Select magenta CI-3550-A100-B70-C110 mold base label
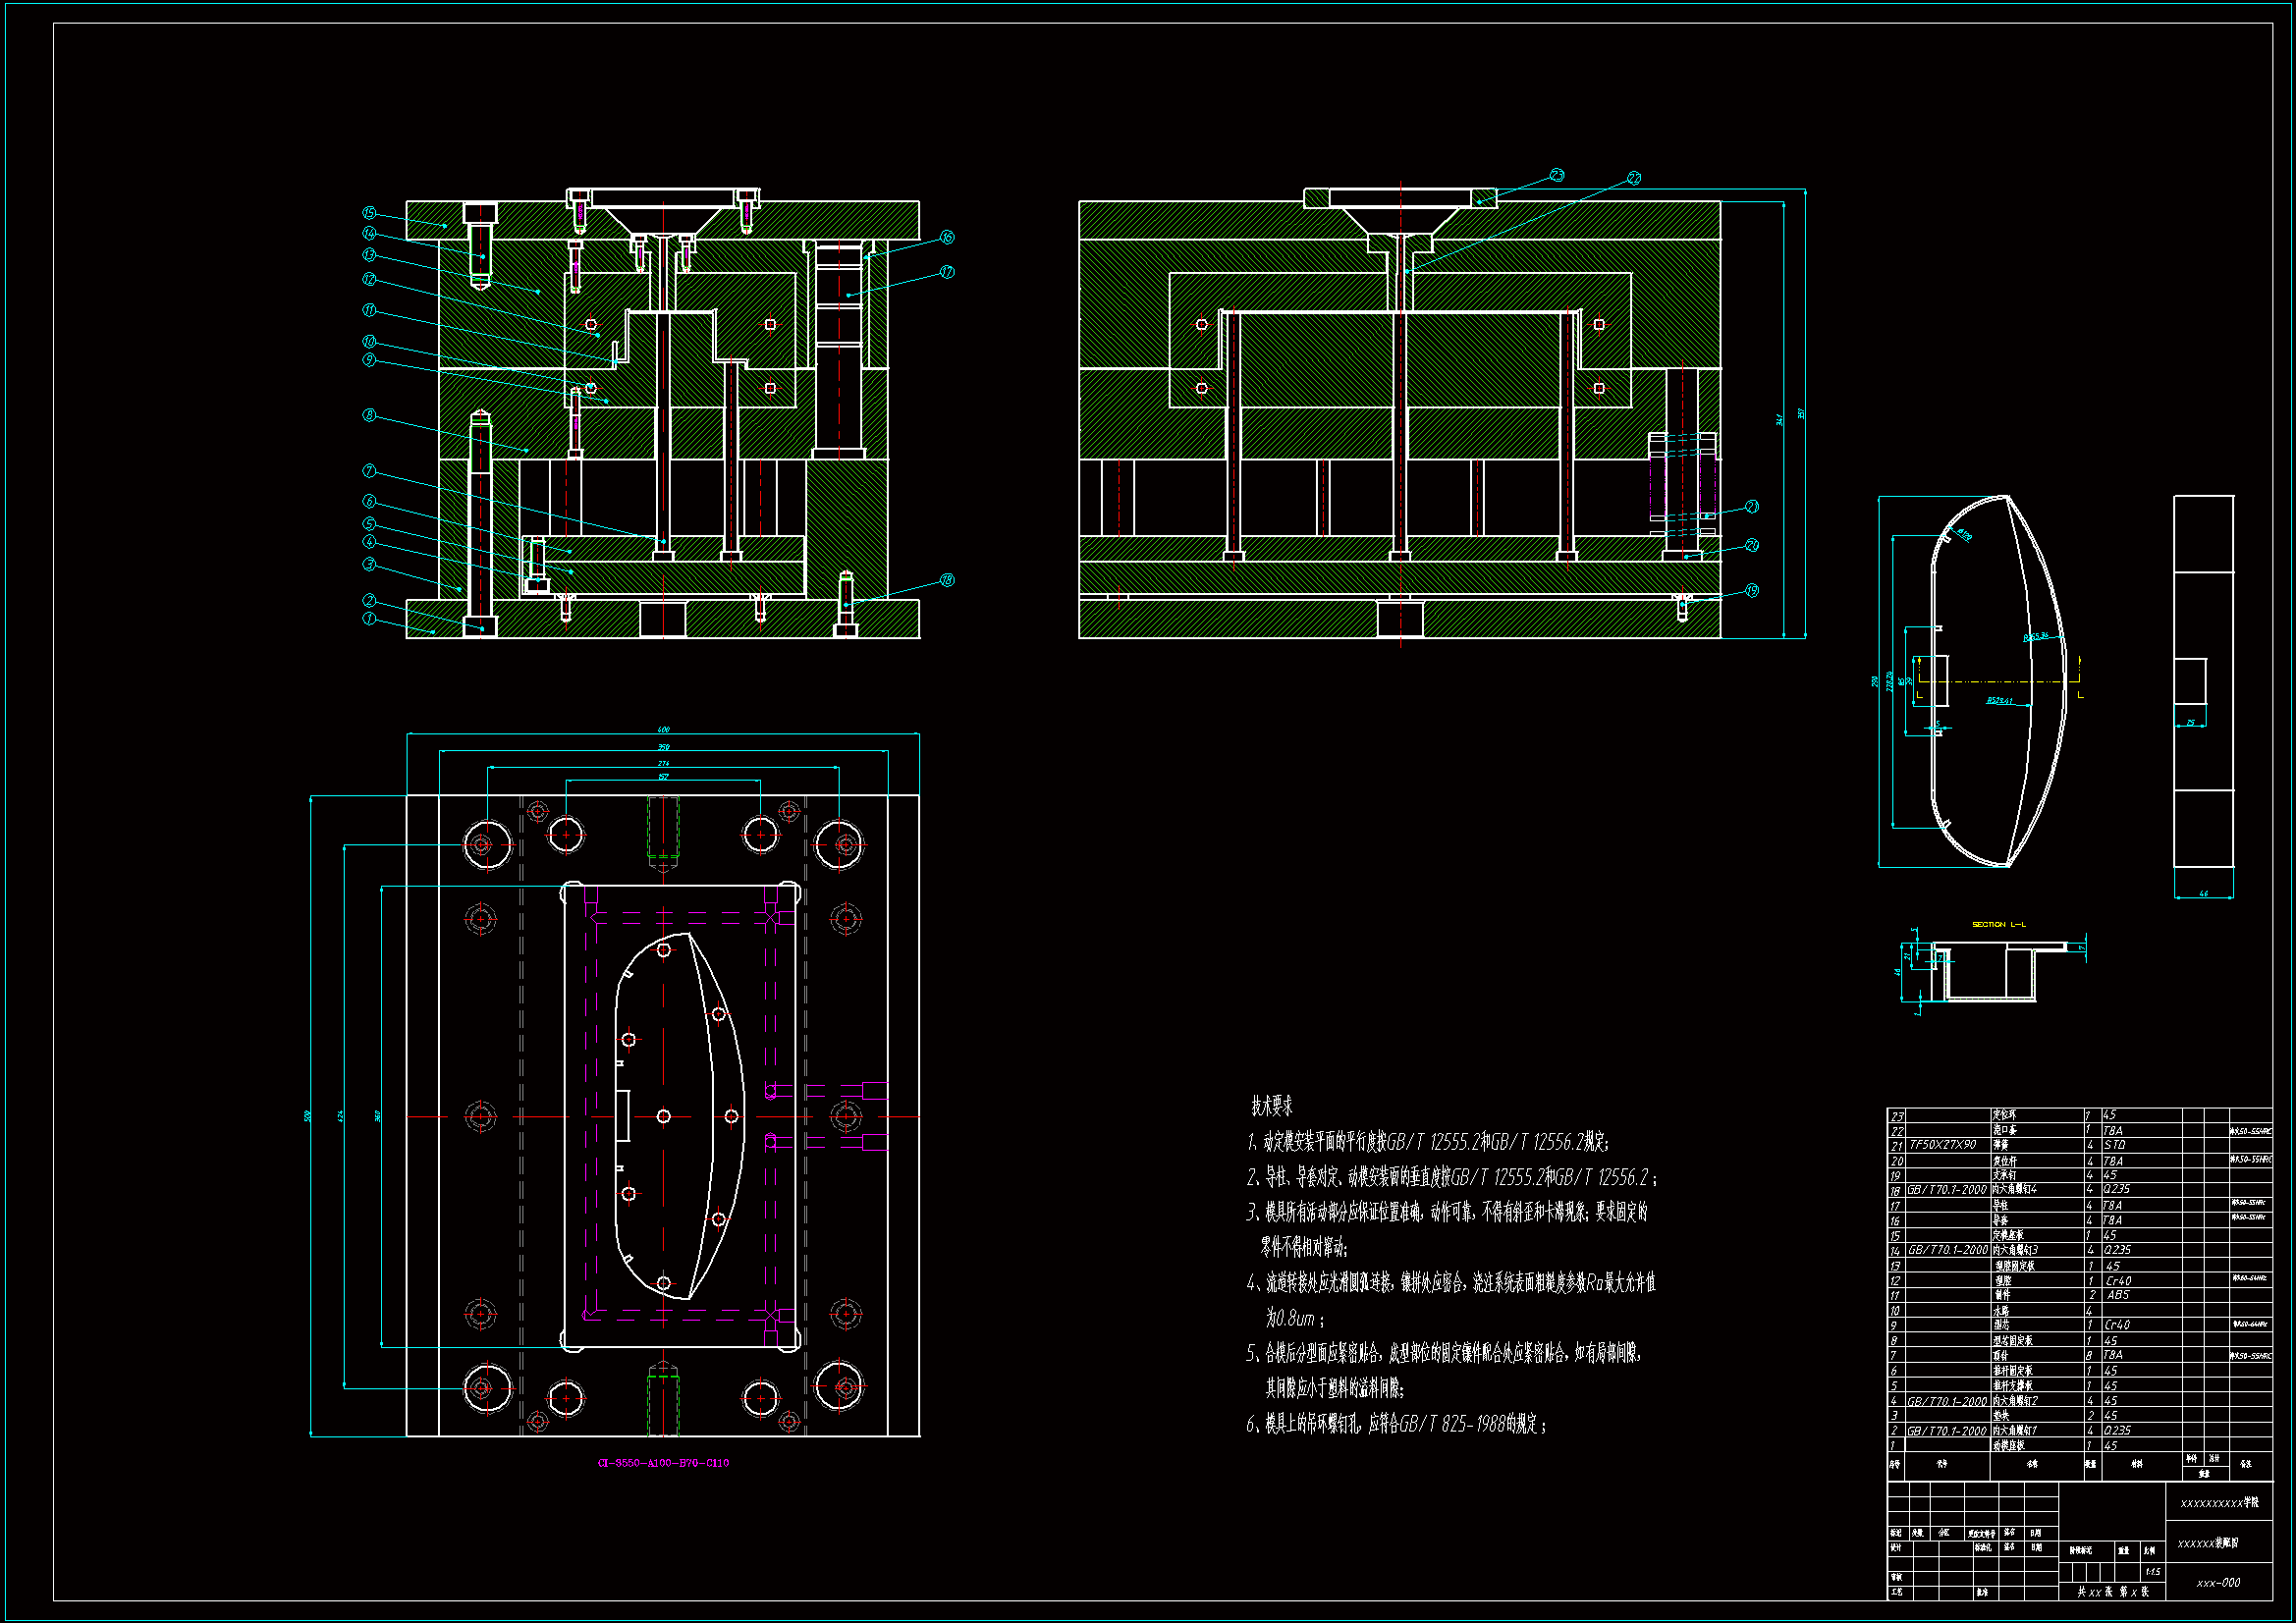Image resolution: width=2296 pixels, height=1623 pixels. [x=663, y=1463]
